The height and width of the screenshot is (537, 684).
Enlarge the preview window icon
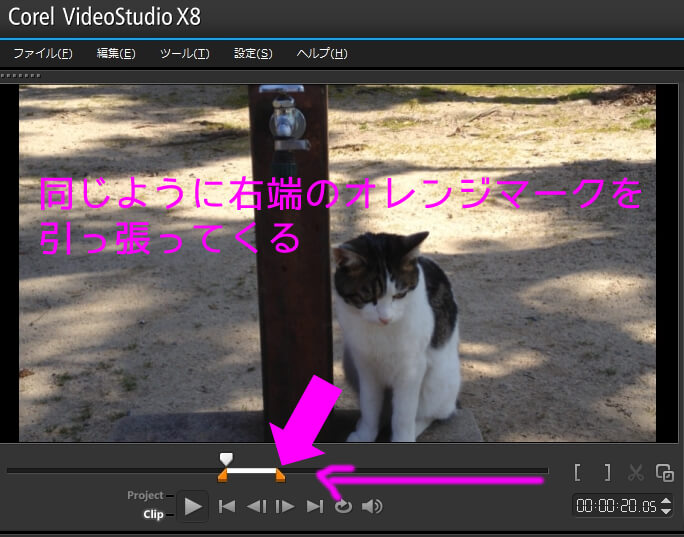coord(665,472)
